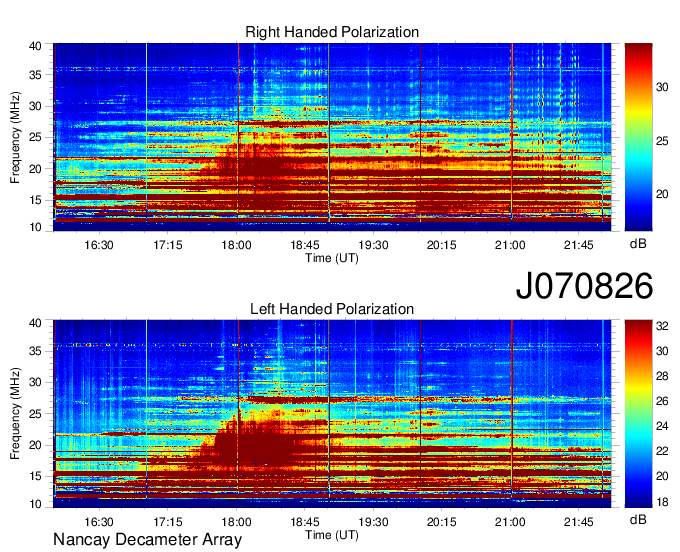The height and width of the screenshot is (552, 680).
Task: Click the 21:45 time tick under Right Handed plot
Action: 579,245
